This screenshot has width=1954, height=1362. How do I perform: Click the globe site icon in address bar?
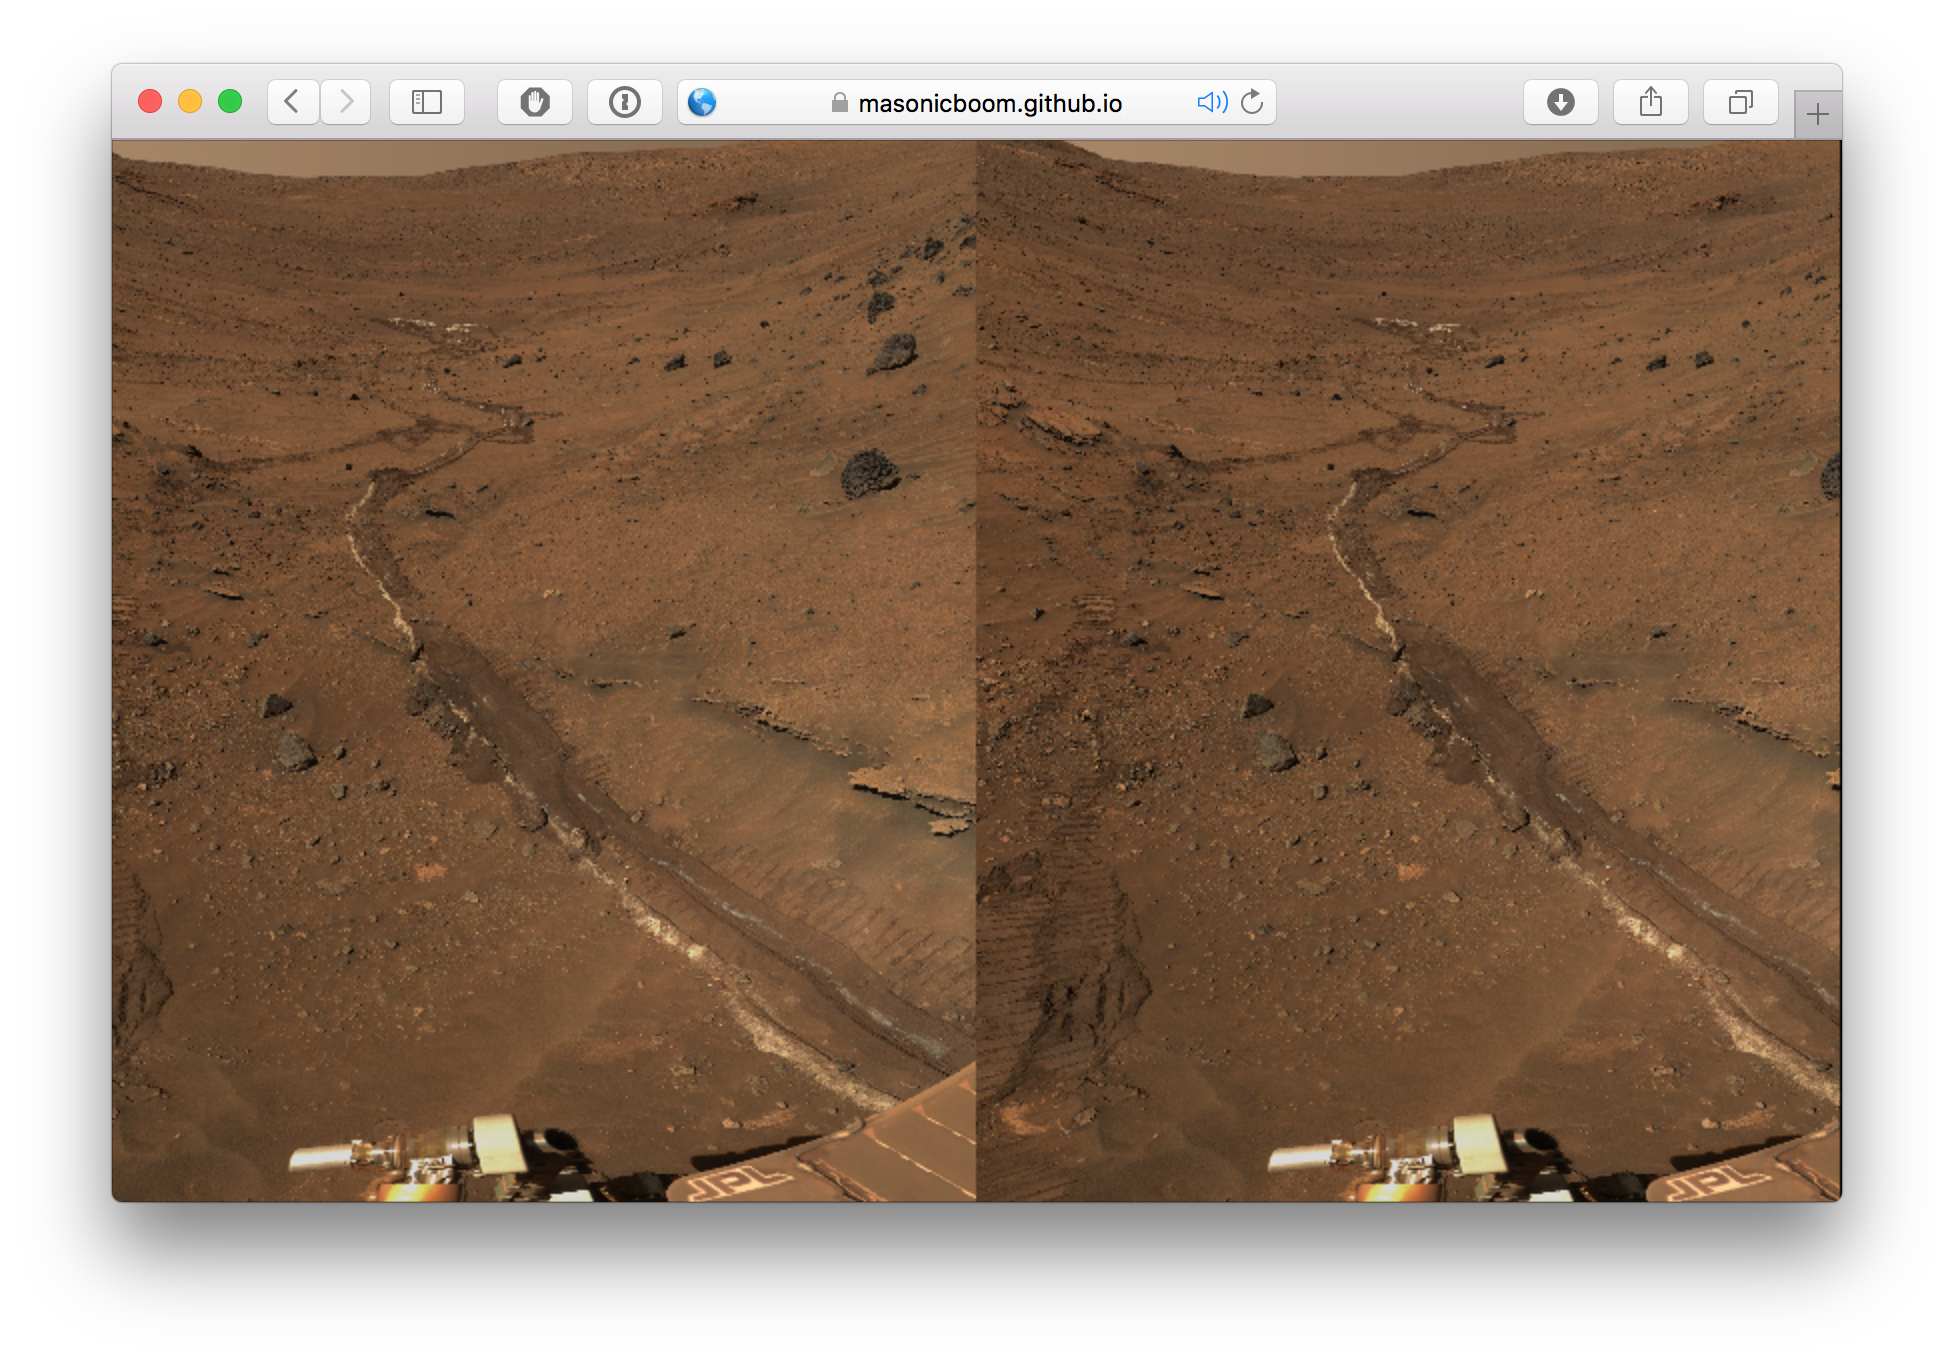702,102
